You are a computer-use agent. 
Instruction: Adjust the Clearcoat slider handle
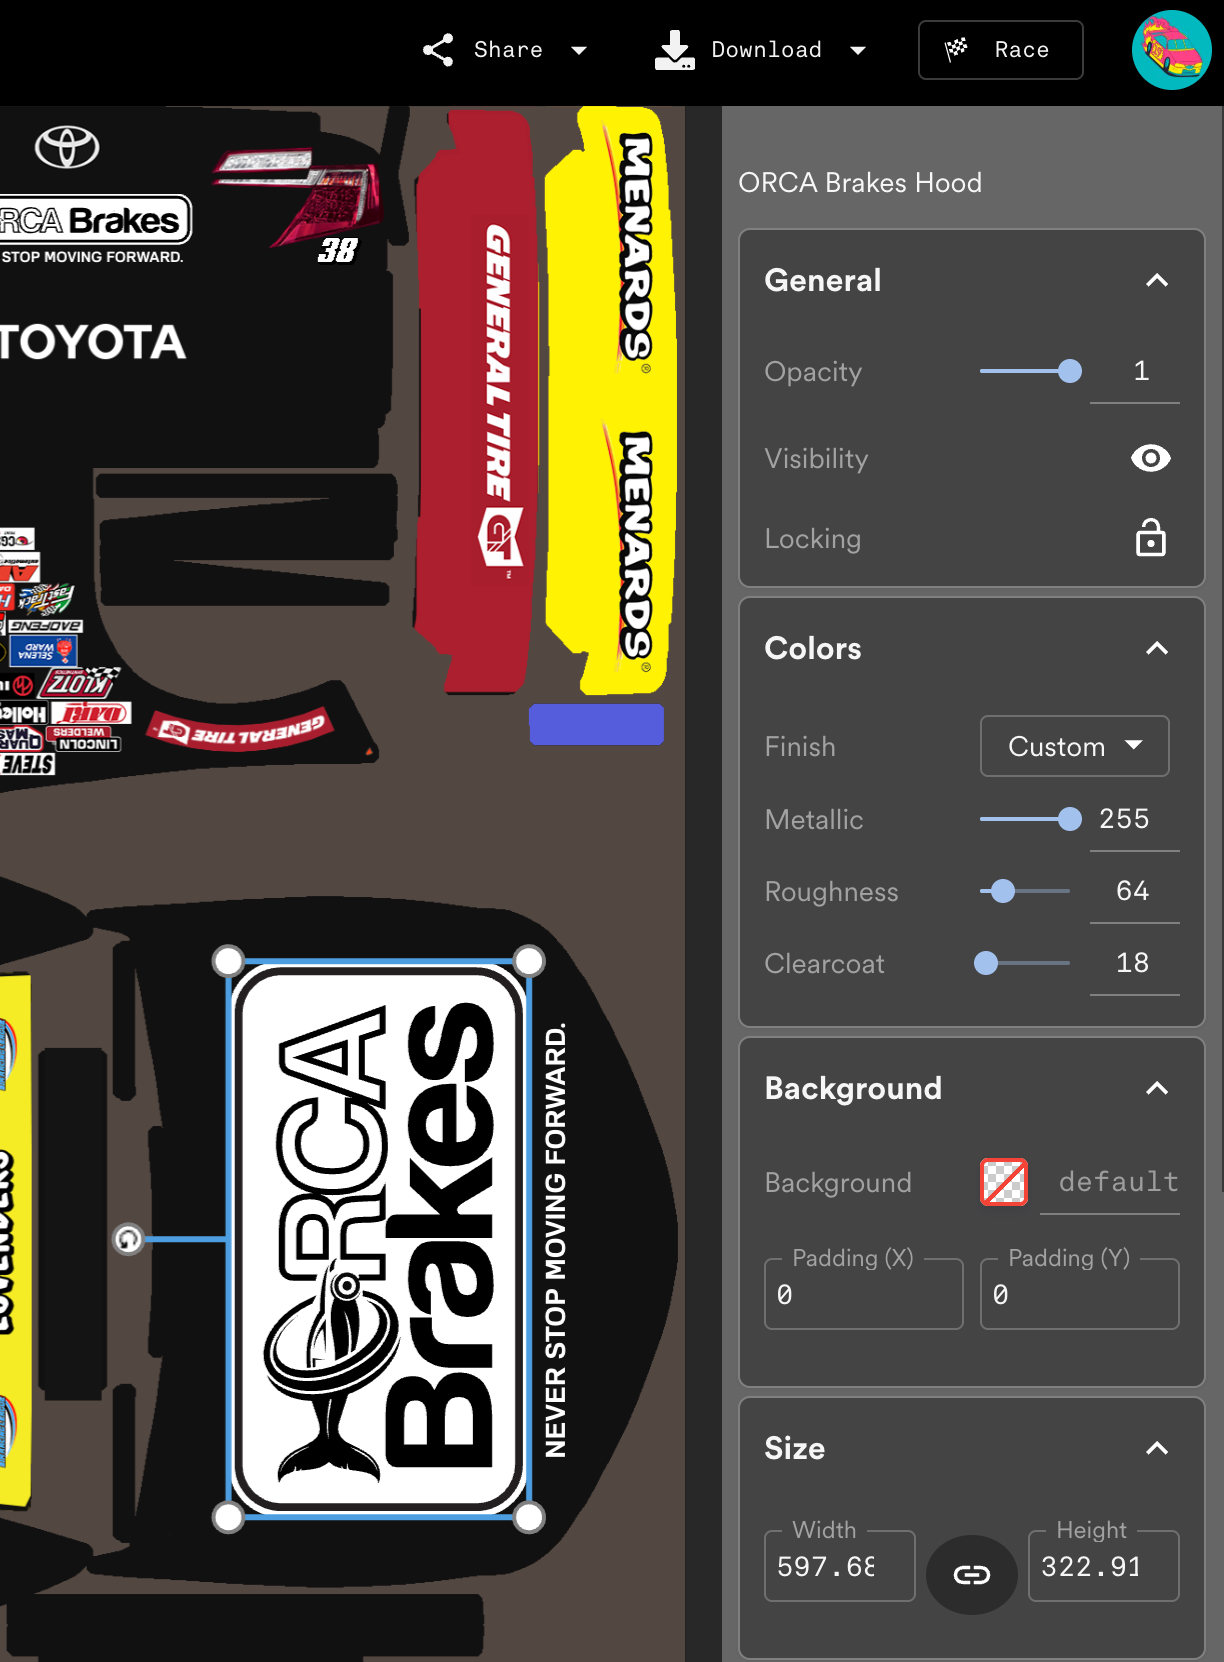(986, 963)
